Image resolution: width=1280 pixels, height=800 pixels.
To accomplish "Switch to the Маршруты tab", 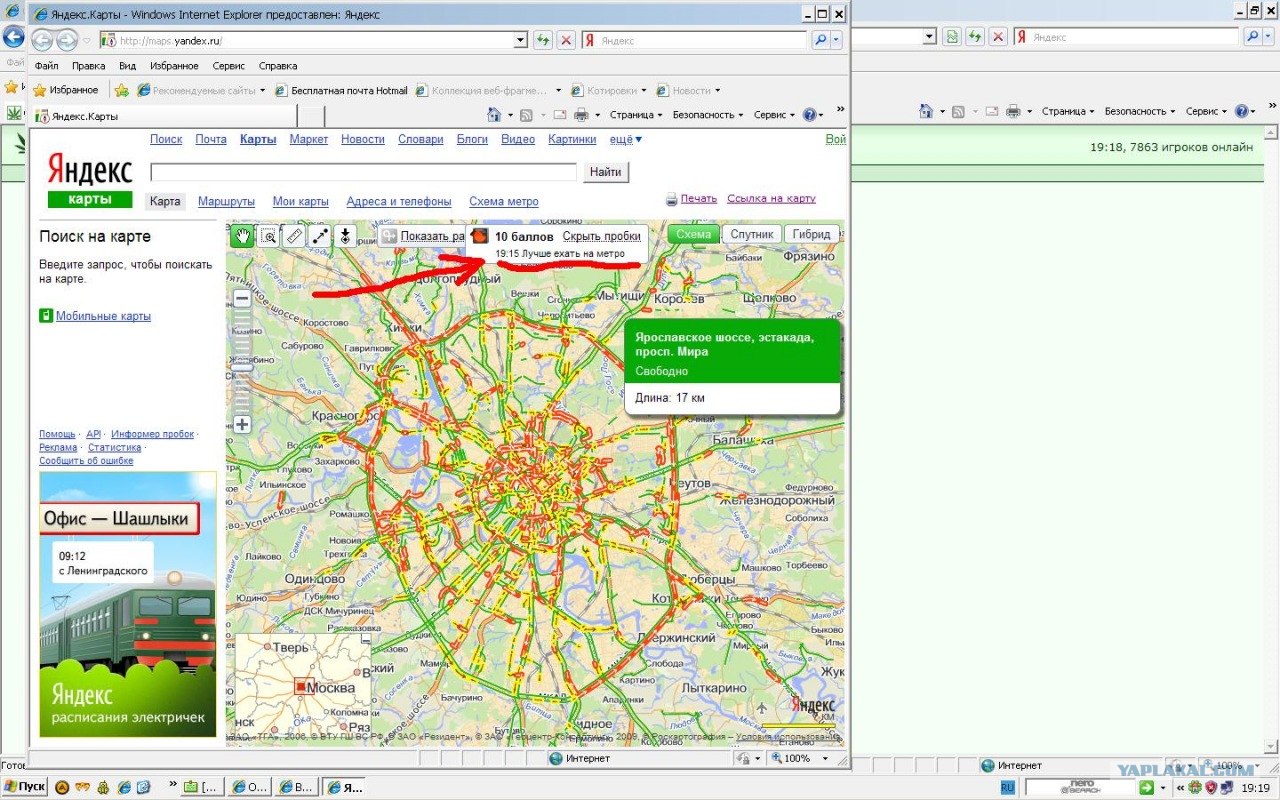I will point(226,202).
